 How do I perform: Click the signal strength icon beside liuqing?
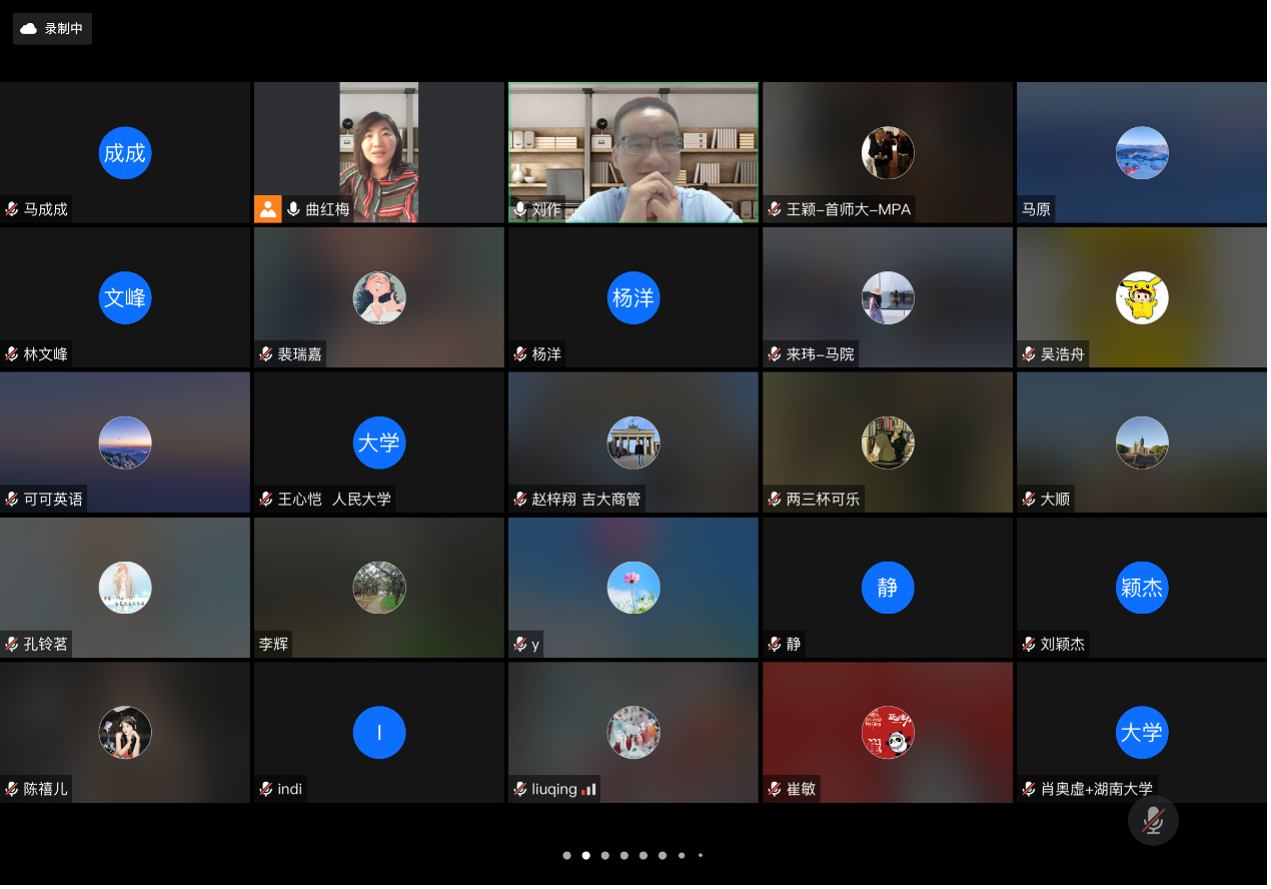point(589,789)
